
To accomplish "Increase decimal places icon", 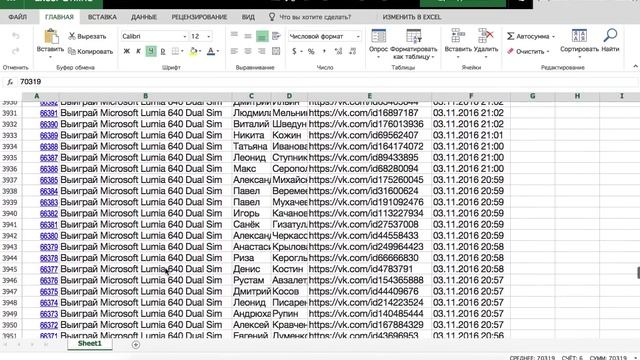I will tap(338, 51).
